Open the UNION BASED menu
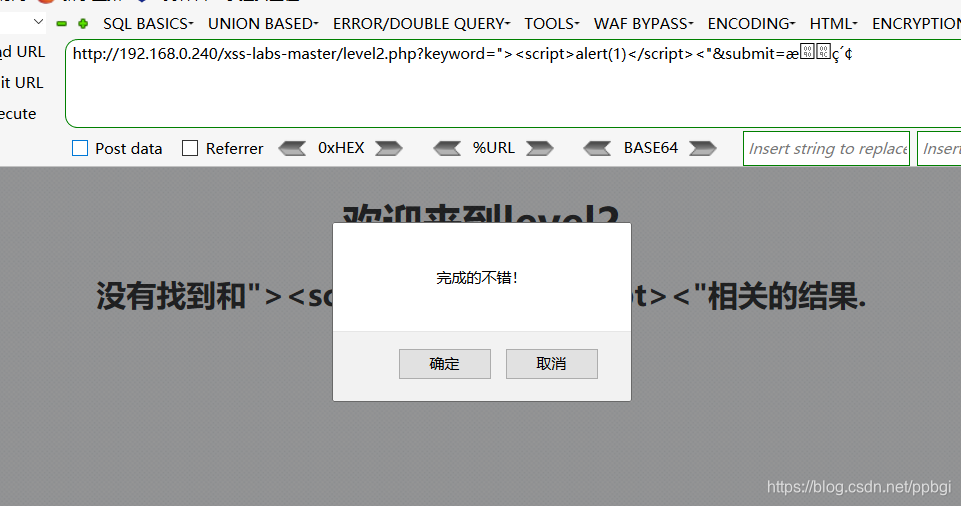 point(264,24)
